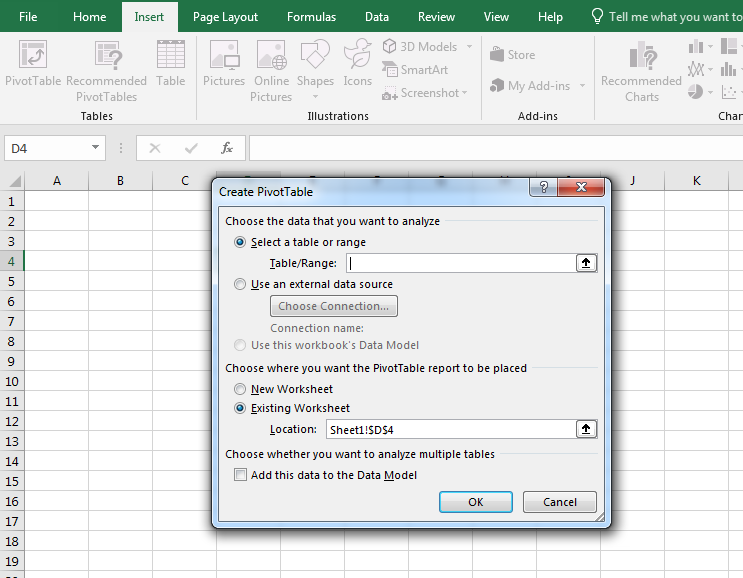Click the scatter chart icon
Viewport: 743px width, 578px height.
729,91
